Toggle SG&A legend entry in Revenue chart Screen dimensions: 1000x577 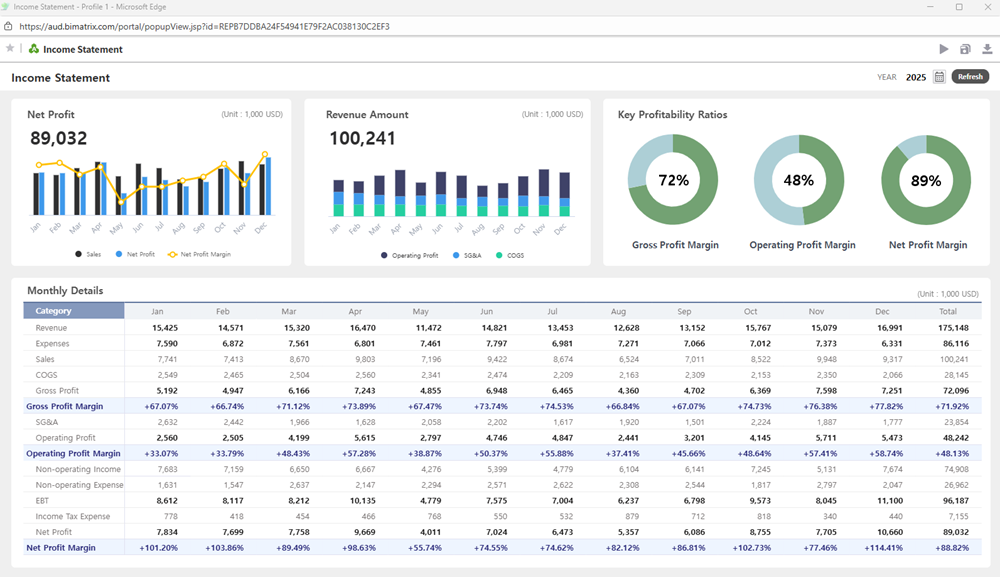point(468,256)
